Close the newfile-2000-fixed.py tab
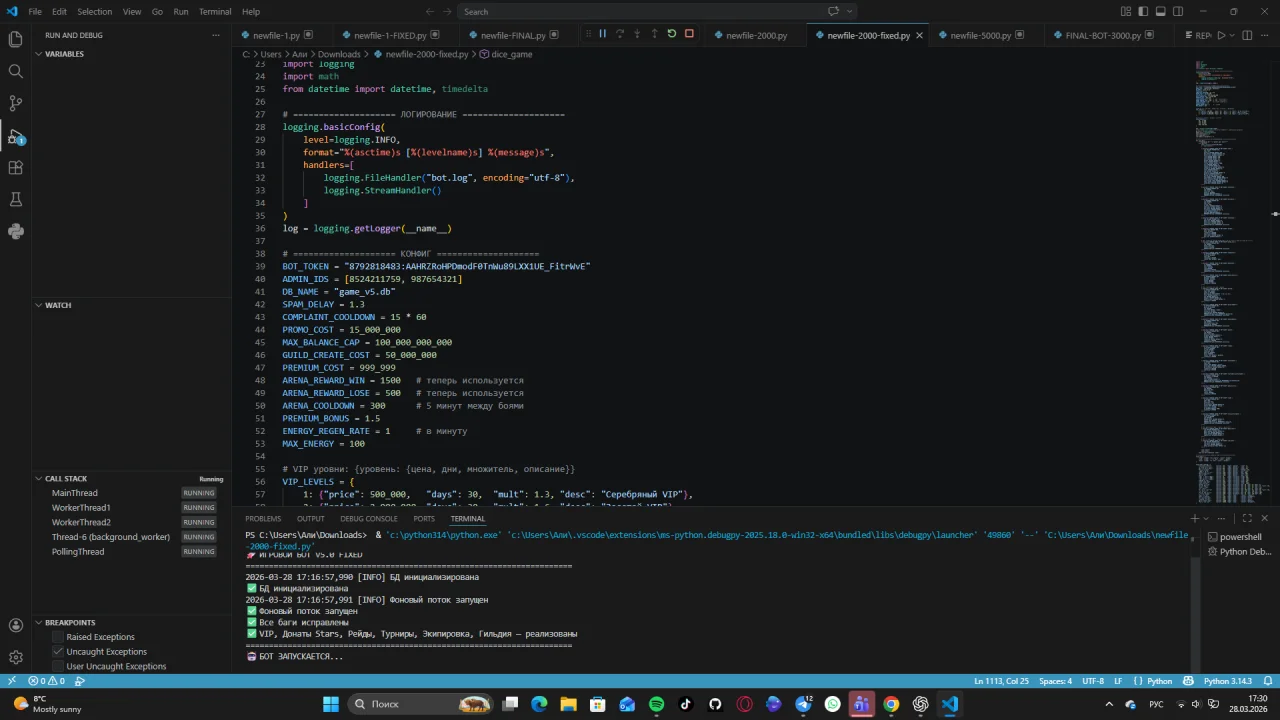Viewport: 1280px width, 720px height. click(919, 35)
